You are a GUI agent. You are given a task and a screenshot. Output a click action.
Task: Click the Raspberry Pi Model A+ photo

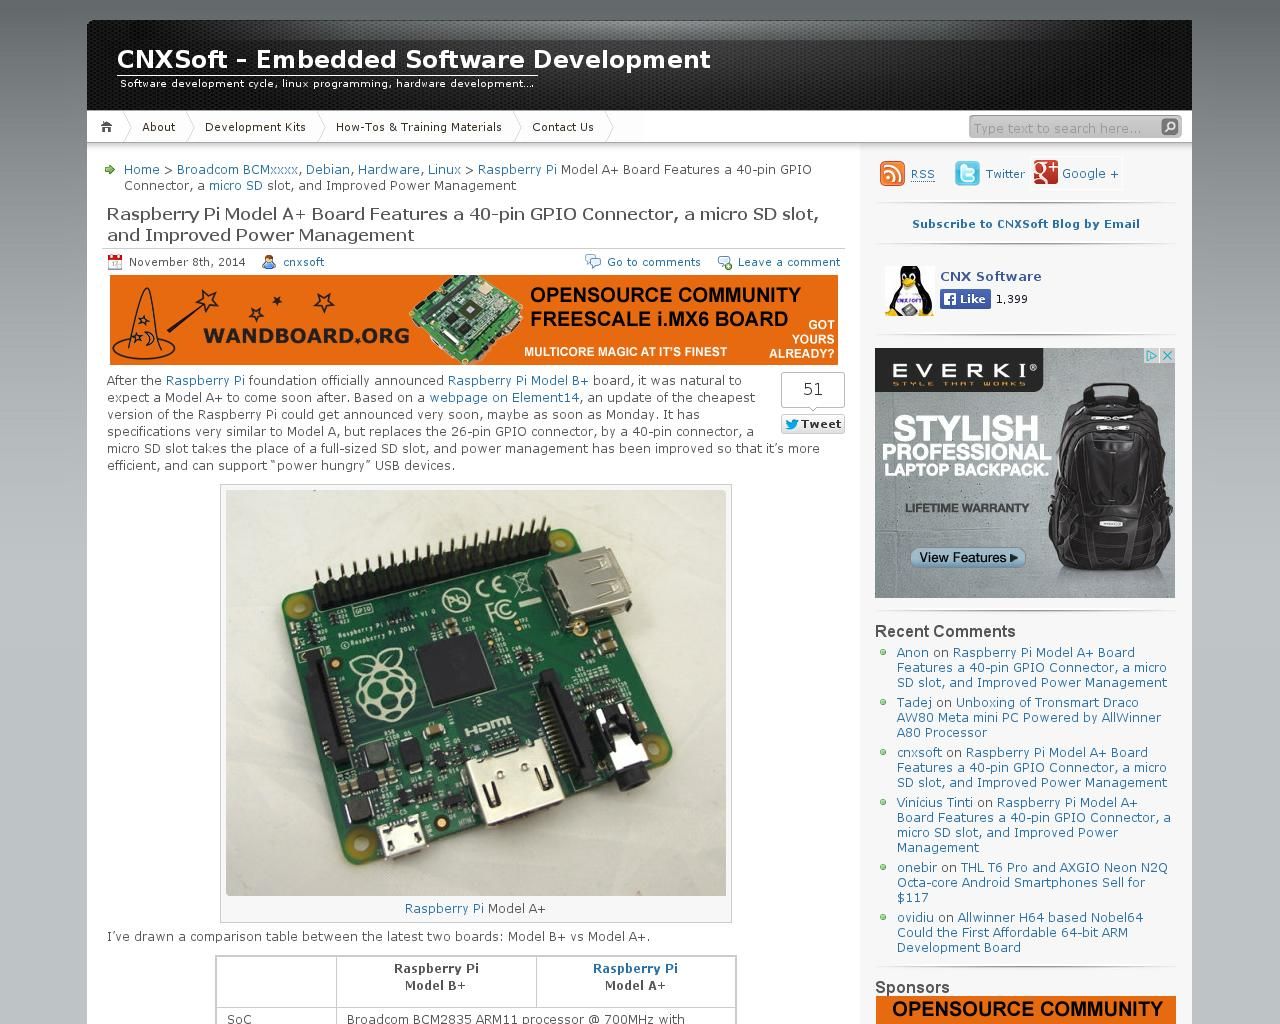(476, 692)
